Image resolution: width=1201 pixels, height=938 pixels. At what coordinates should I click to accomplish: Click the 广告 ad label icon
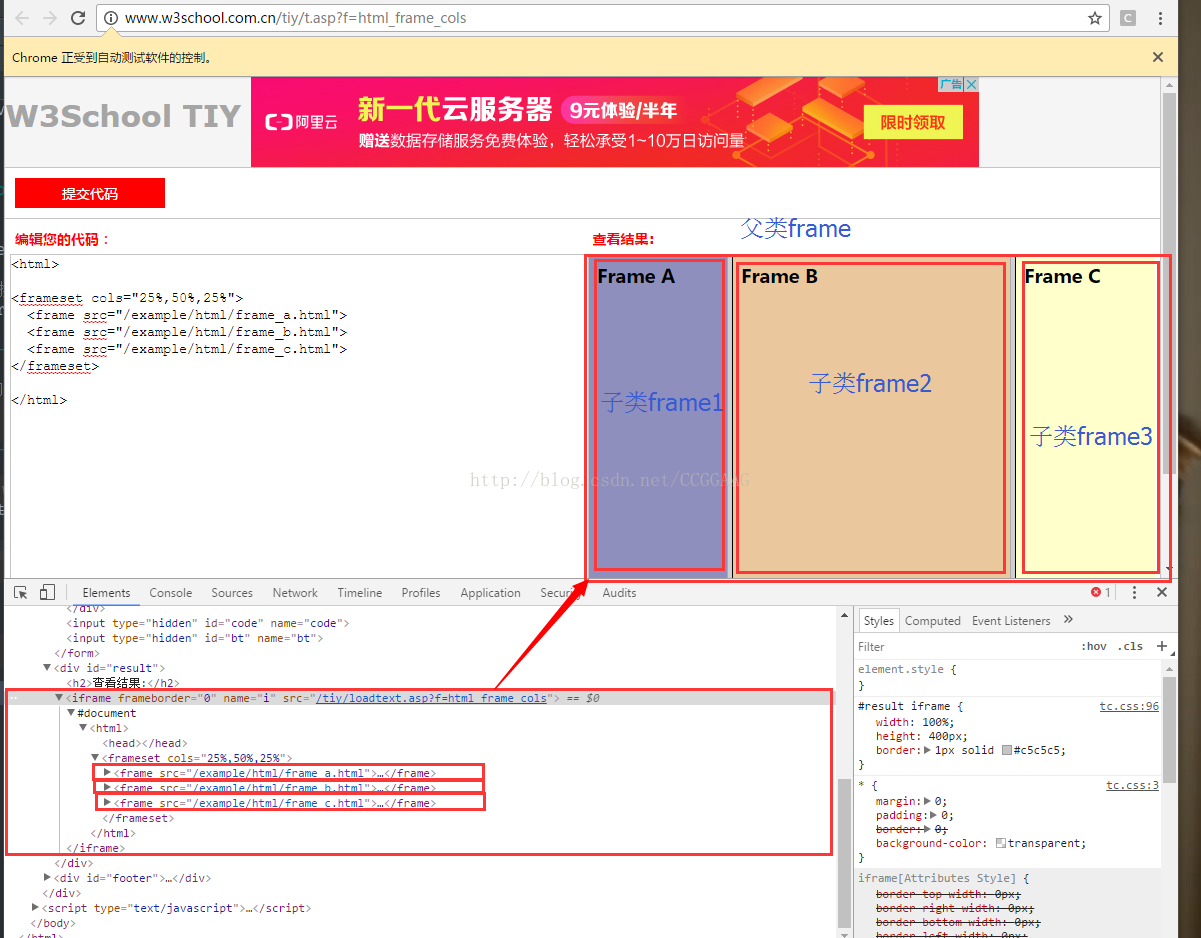tap(951, 85)
